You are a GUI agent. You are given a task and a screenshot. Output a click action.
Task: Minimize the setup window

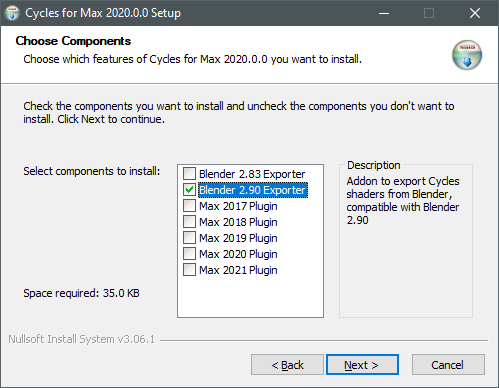coord(384,13)
